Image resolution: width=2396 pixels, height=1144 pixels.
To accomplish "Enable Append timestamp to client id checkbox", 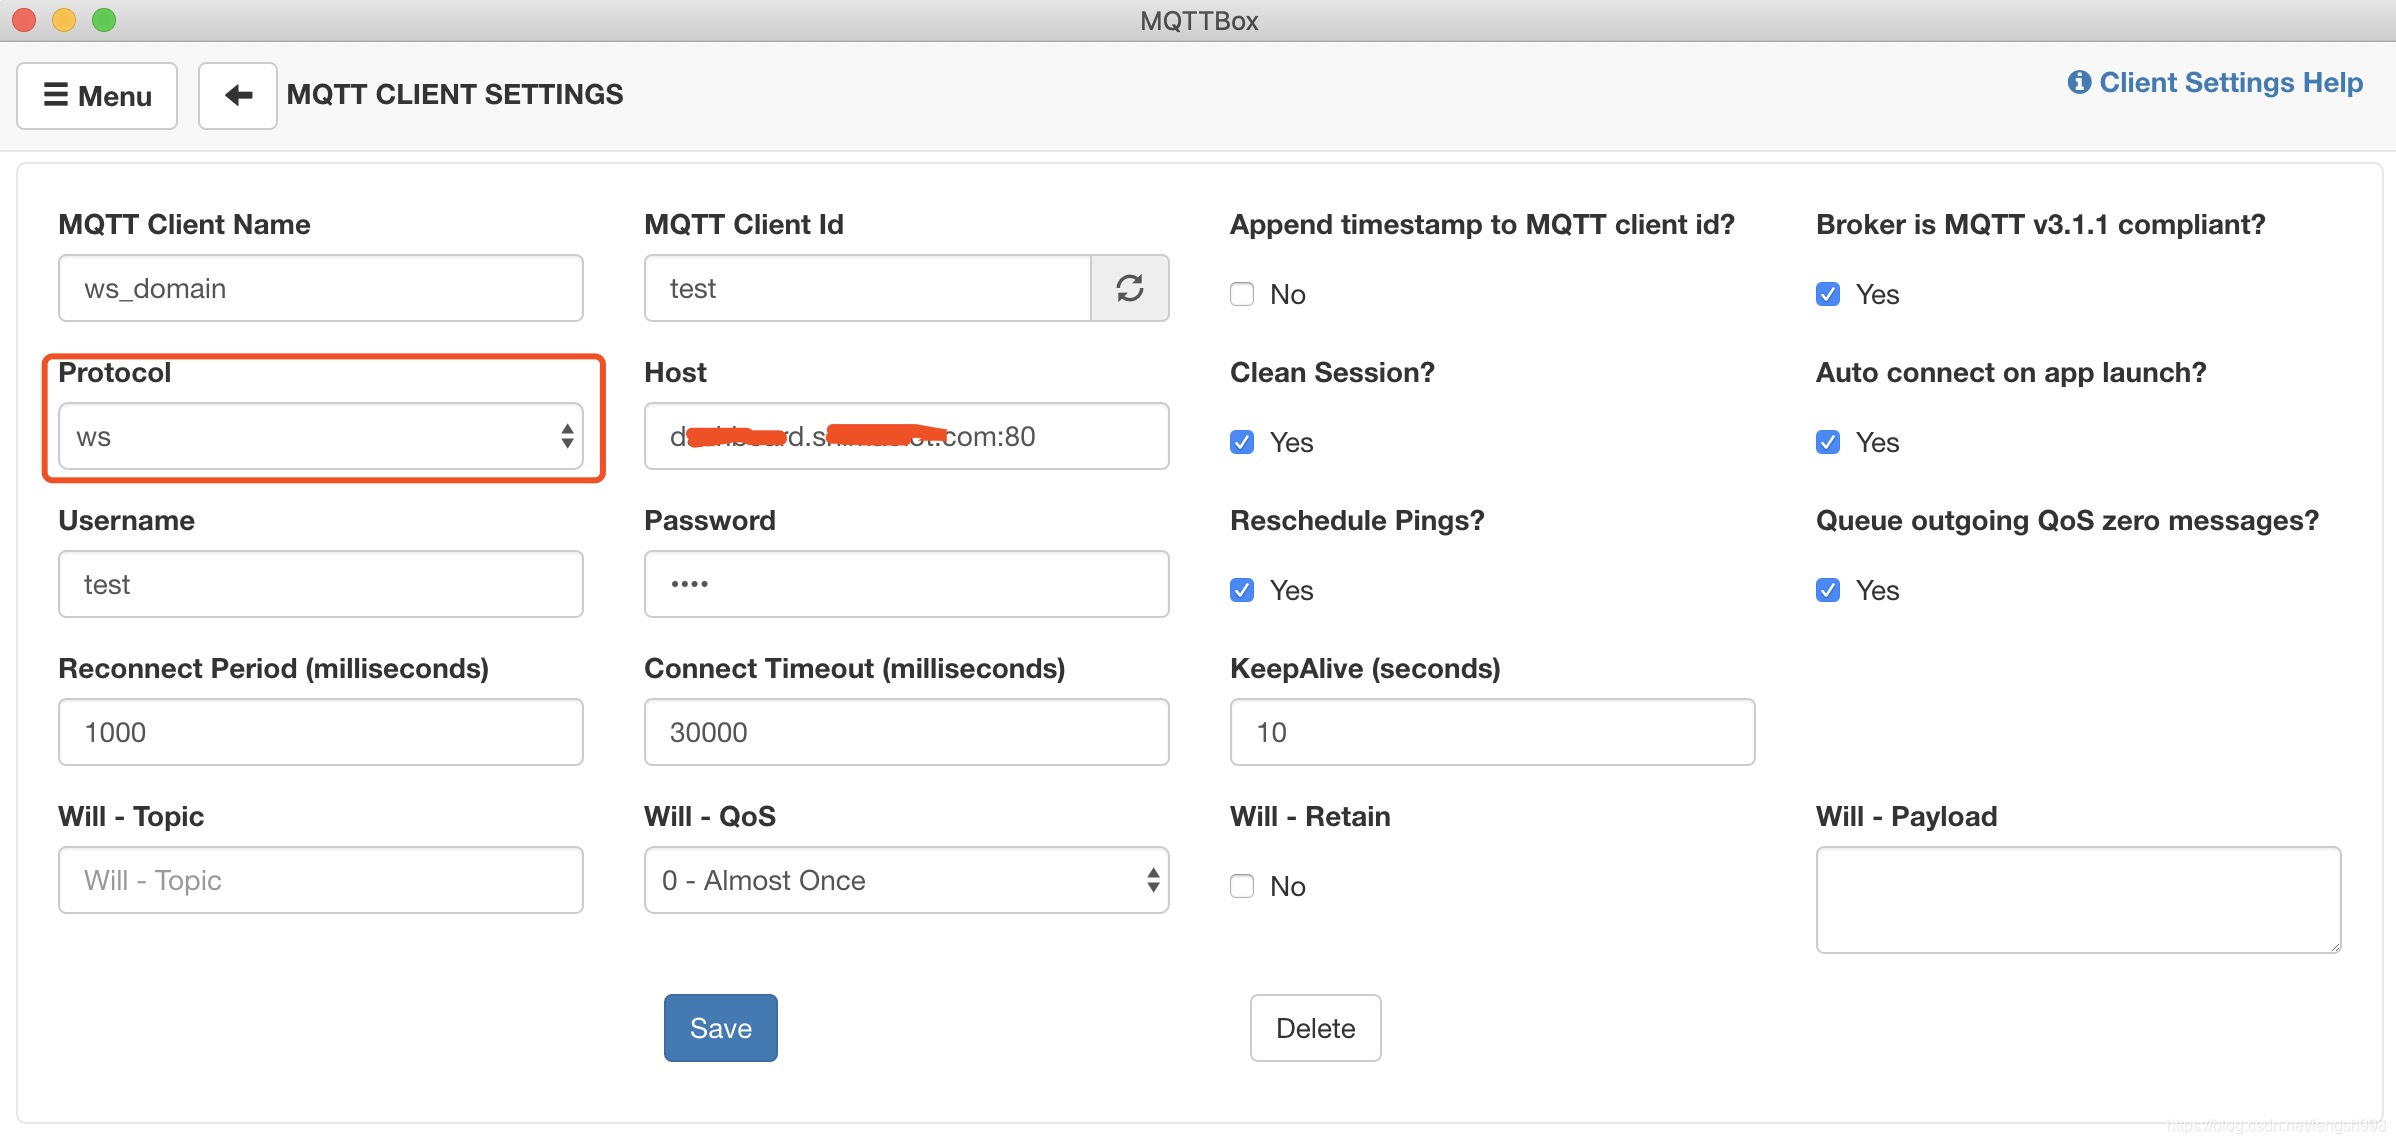I will pos(1242,294).
